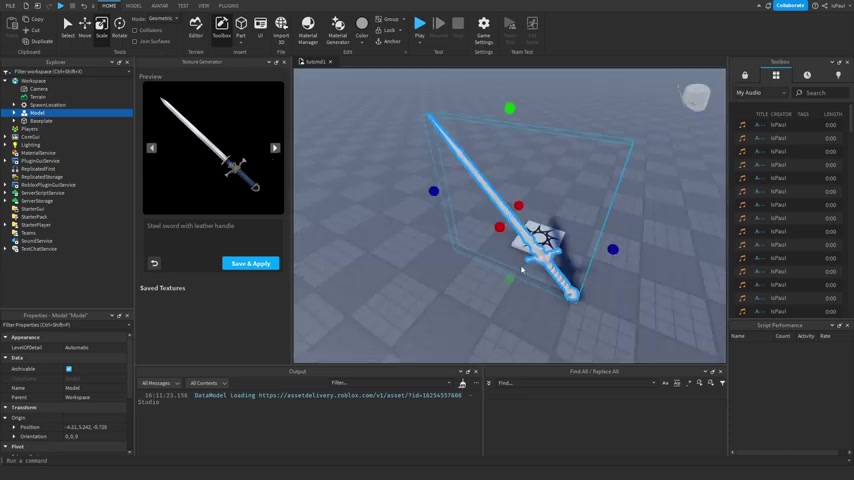Open Toolbox Inventory tab icon

click(x=776, y=75)
